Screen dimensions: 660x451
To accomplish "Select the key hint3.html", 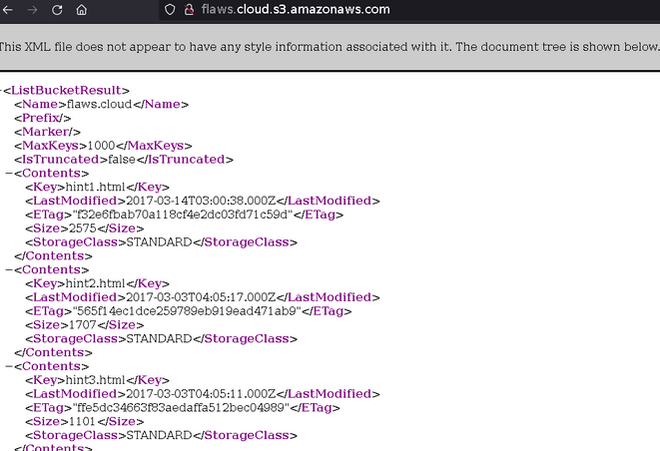I will pos(96,380).
